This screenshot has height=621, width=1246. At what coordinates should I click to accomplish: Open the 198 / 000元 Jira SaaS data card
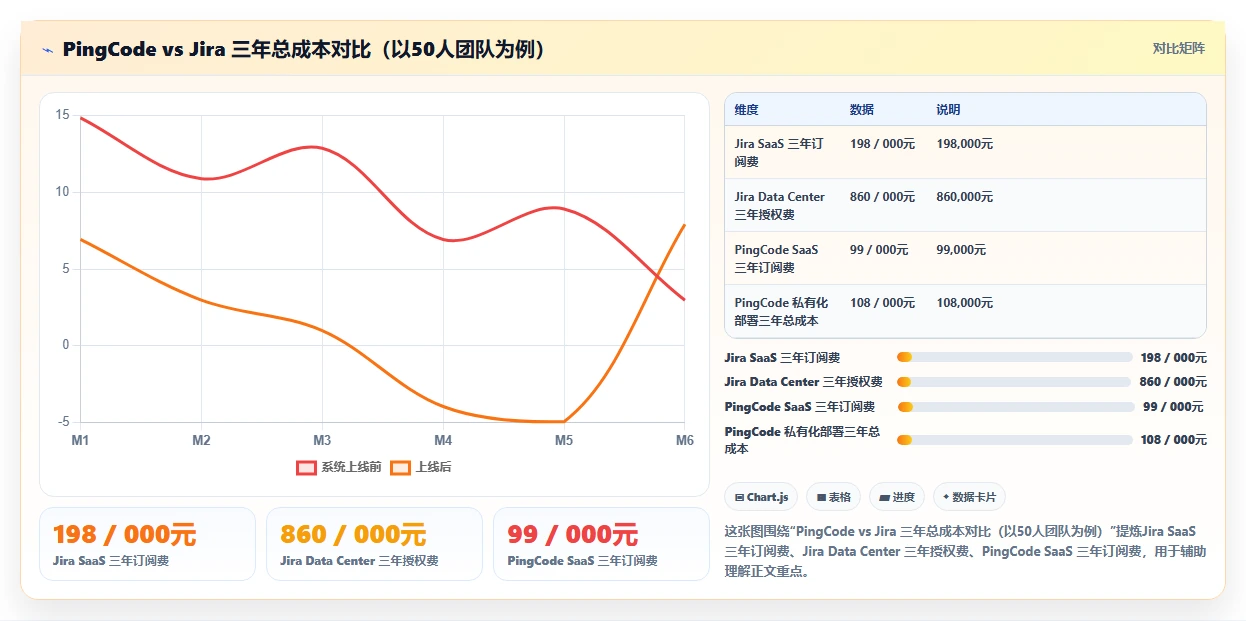147,544
